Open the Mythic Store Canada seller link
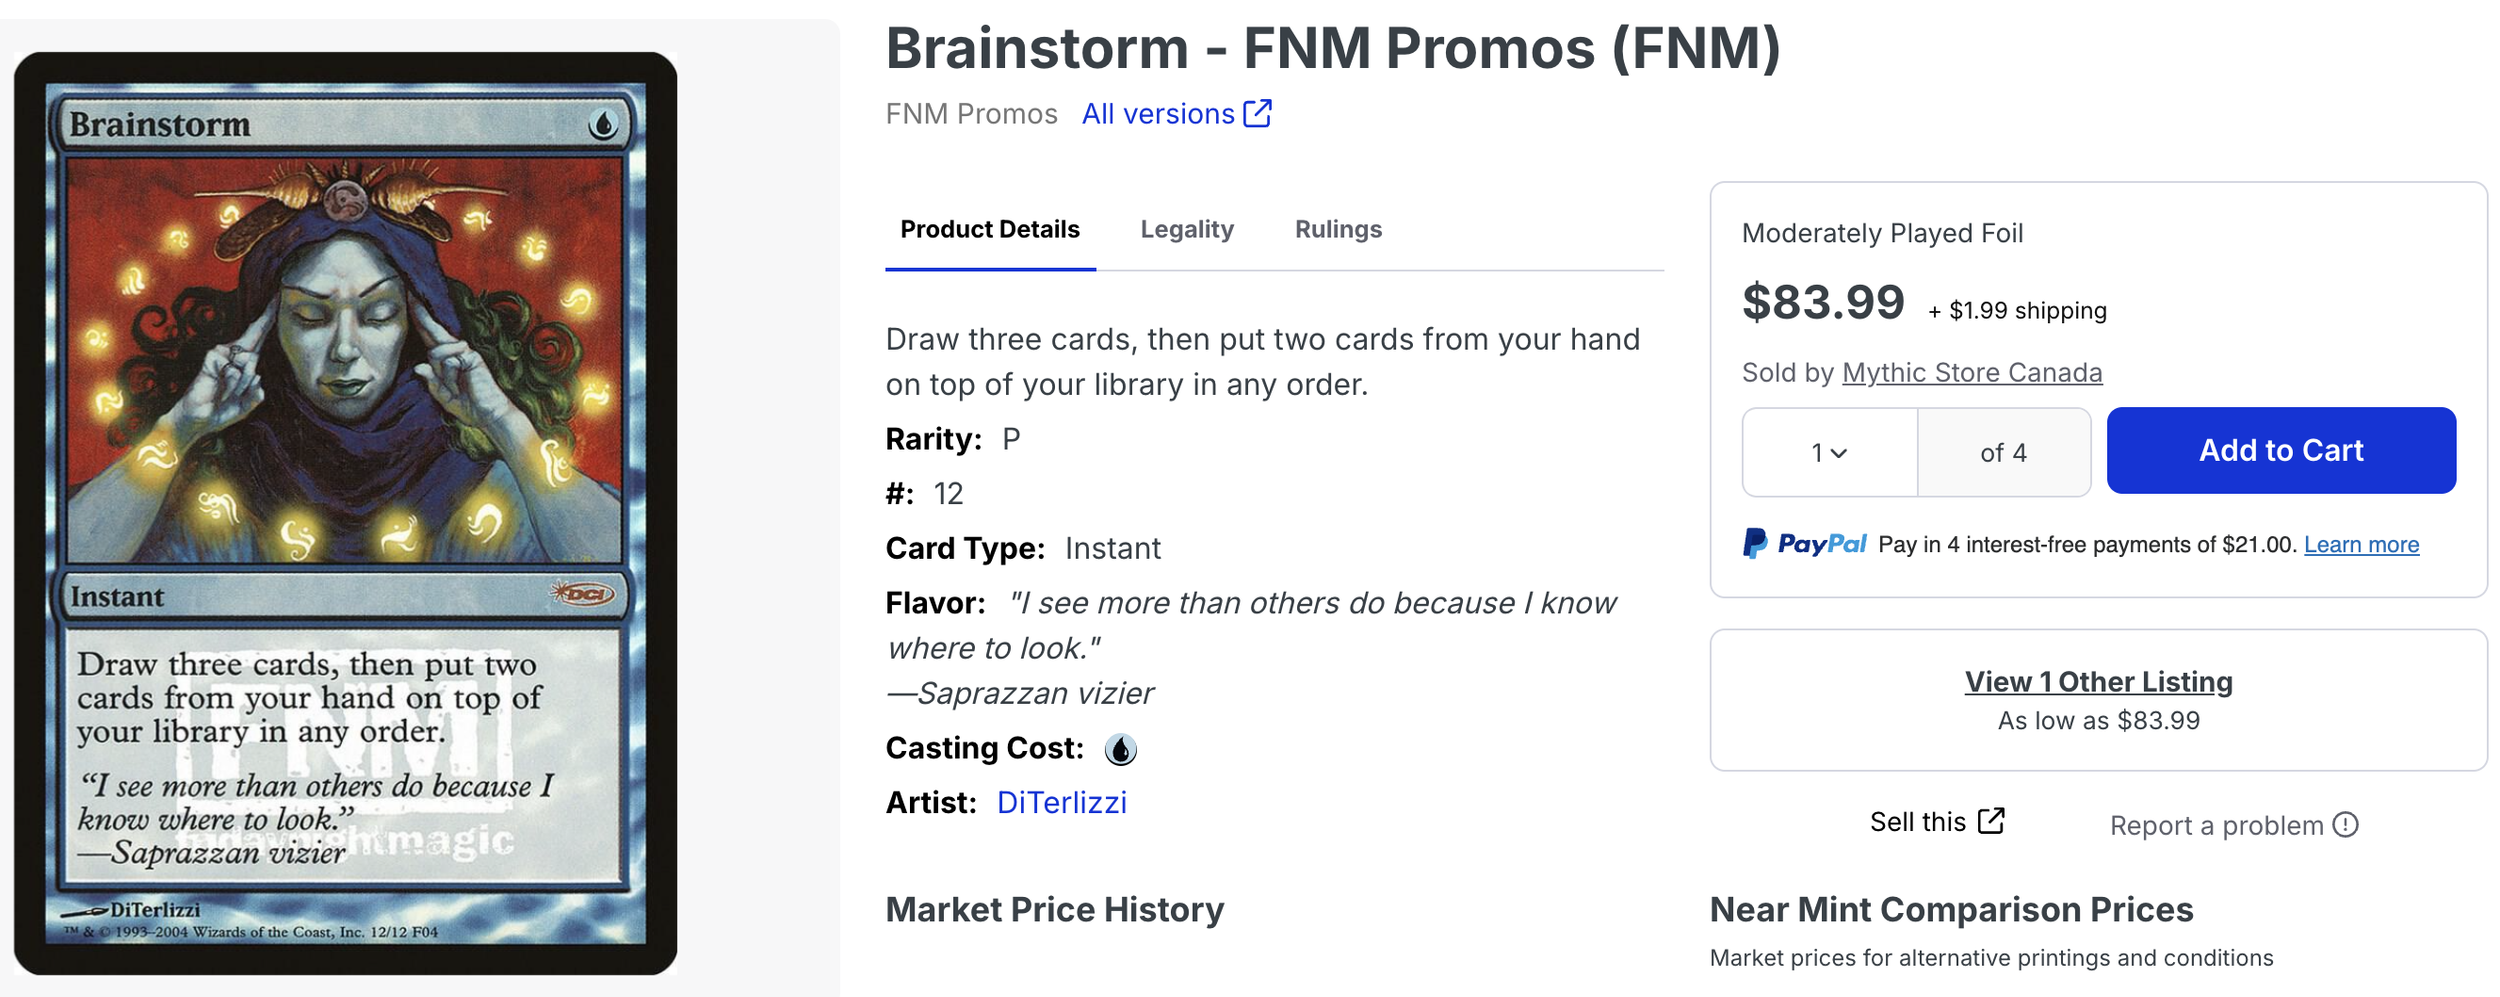The width and height of the screenshot is (2500, 997). (x=1972, y=372)
